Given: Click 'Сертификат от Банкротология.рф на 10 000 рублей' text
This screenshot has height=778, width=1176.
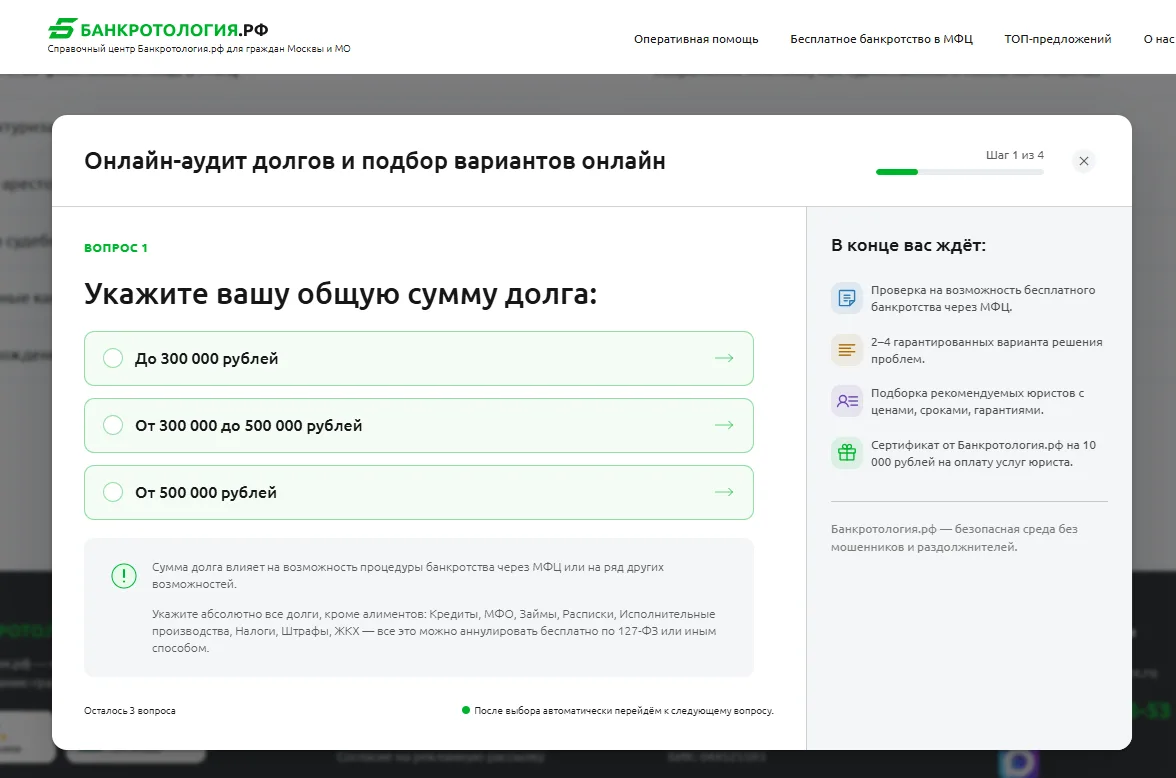Looking at the screenshot, I should [x=983, y=453].
